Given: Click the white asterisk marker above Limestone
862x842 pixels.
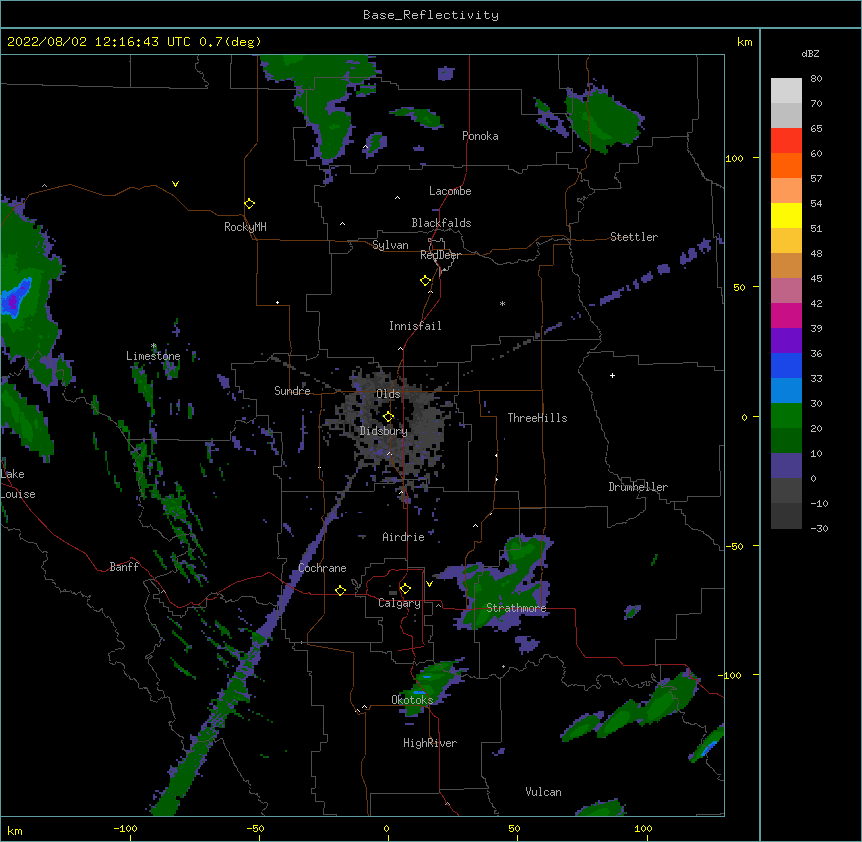Looking at the screenshot, I should 154,346.
